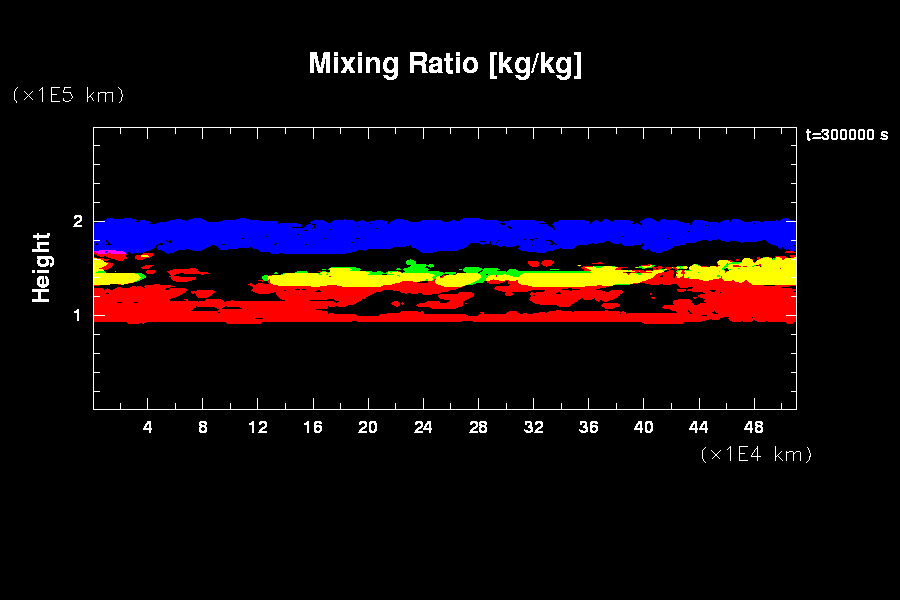Click the x-axis tick label '32'
The image size is (900, 600).
tap(533, 427)
